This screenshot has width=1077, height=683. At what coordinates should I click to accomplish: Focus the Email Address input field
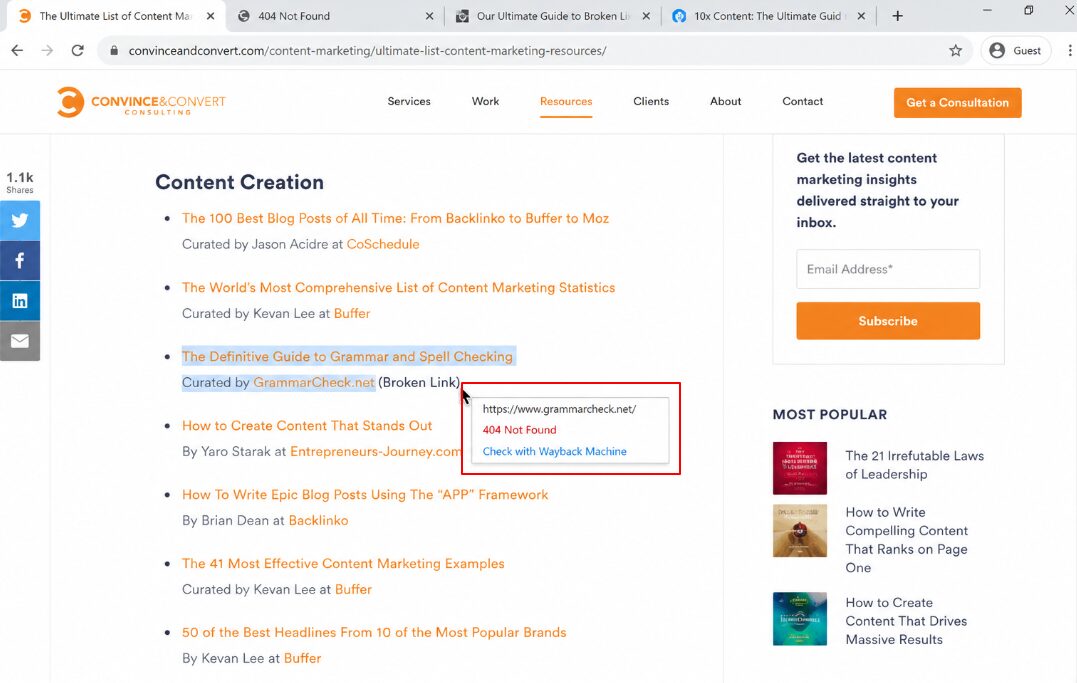coord(888,269)
